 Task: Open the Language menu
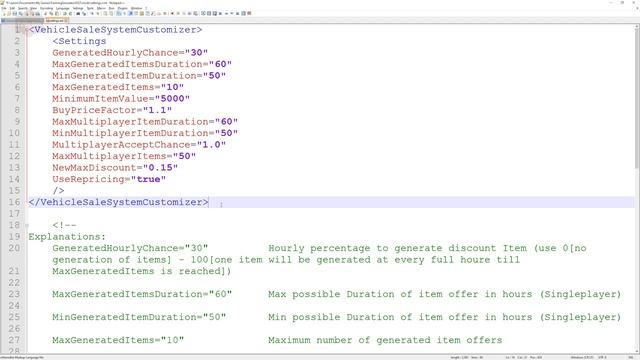pos(62,8)
